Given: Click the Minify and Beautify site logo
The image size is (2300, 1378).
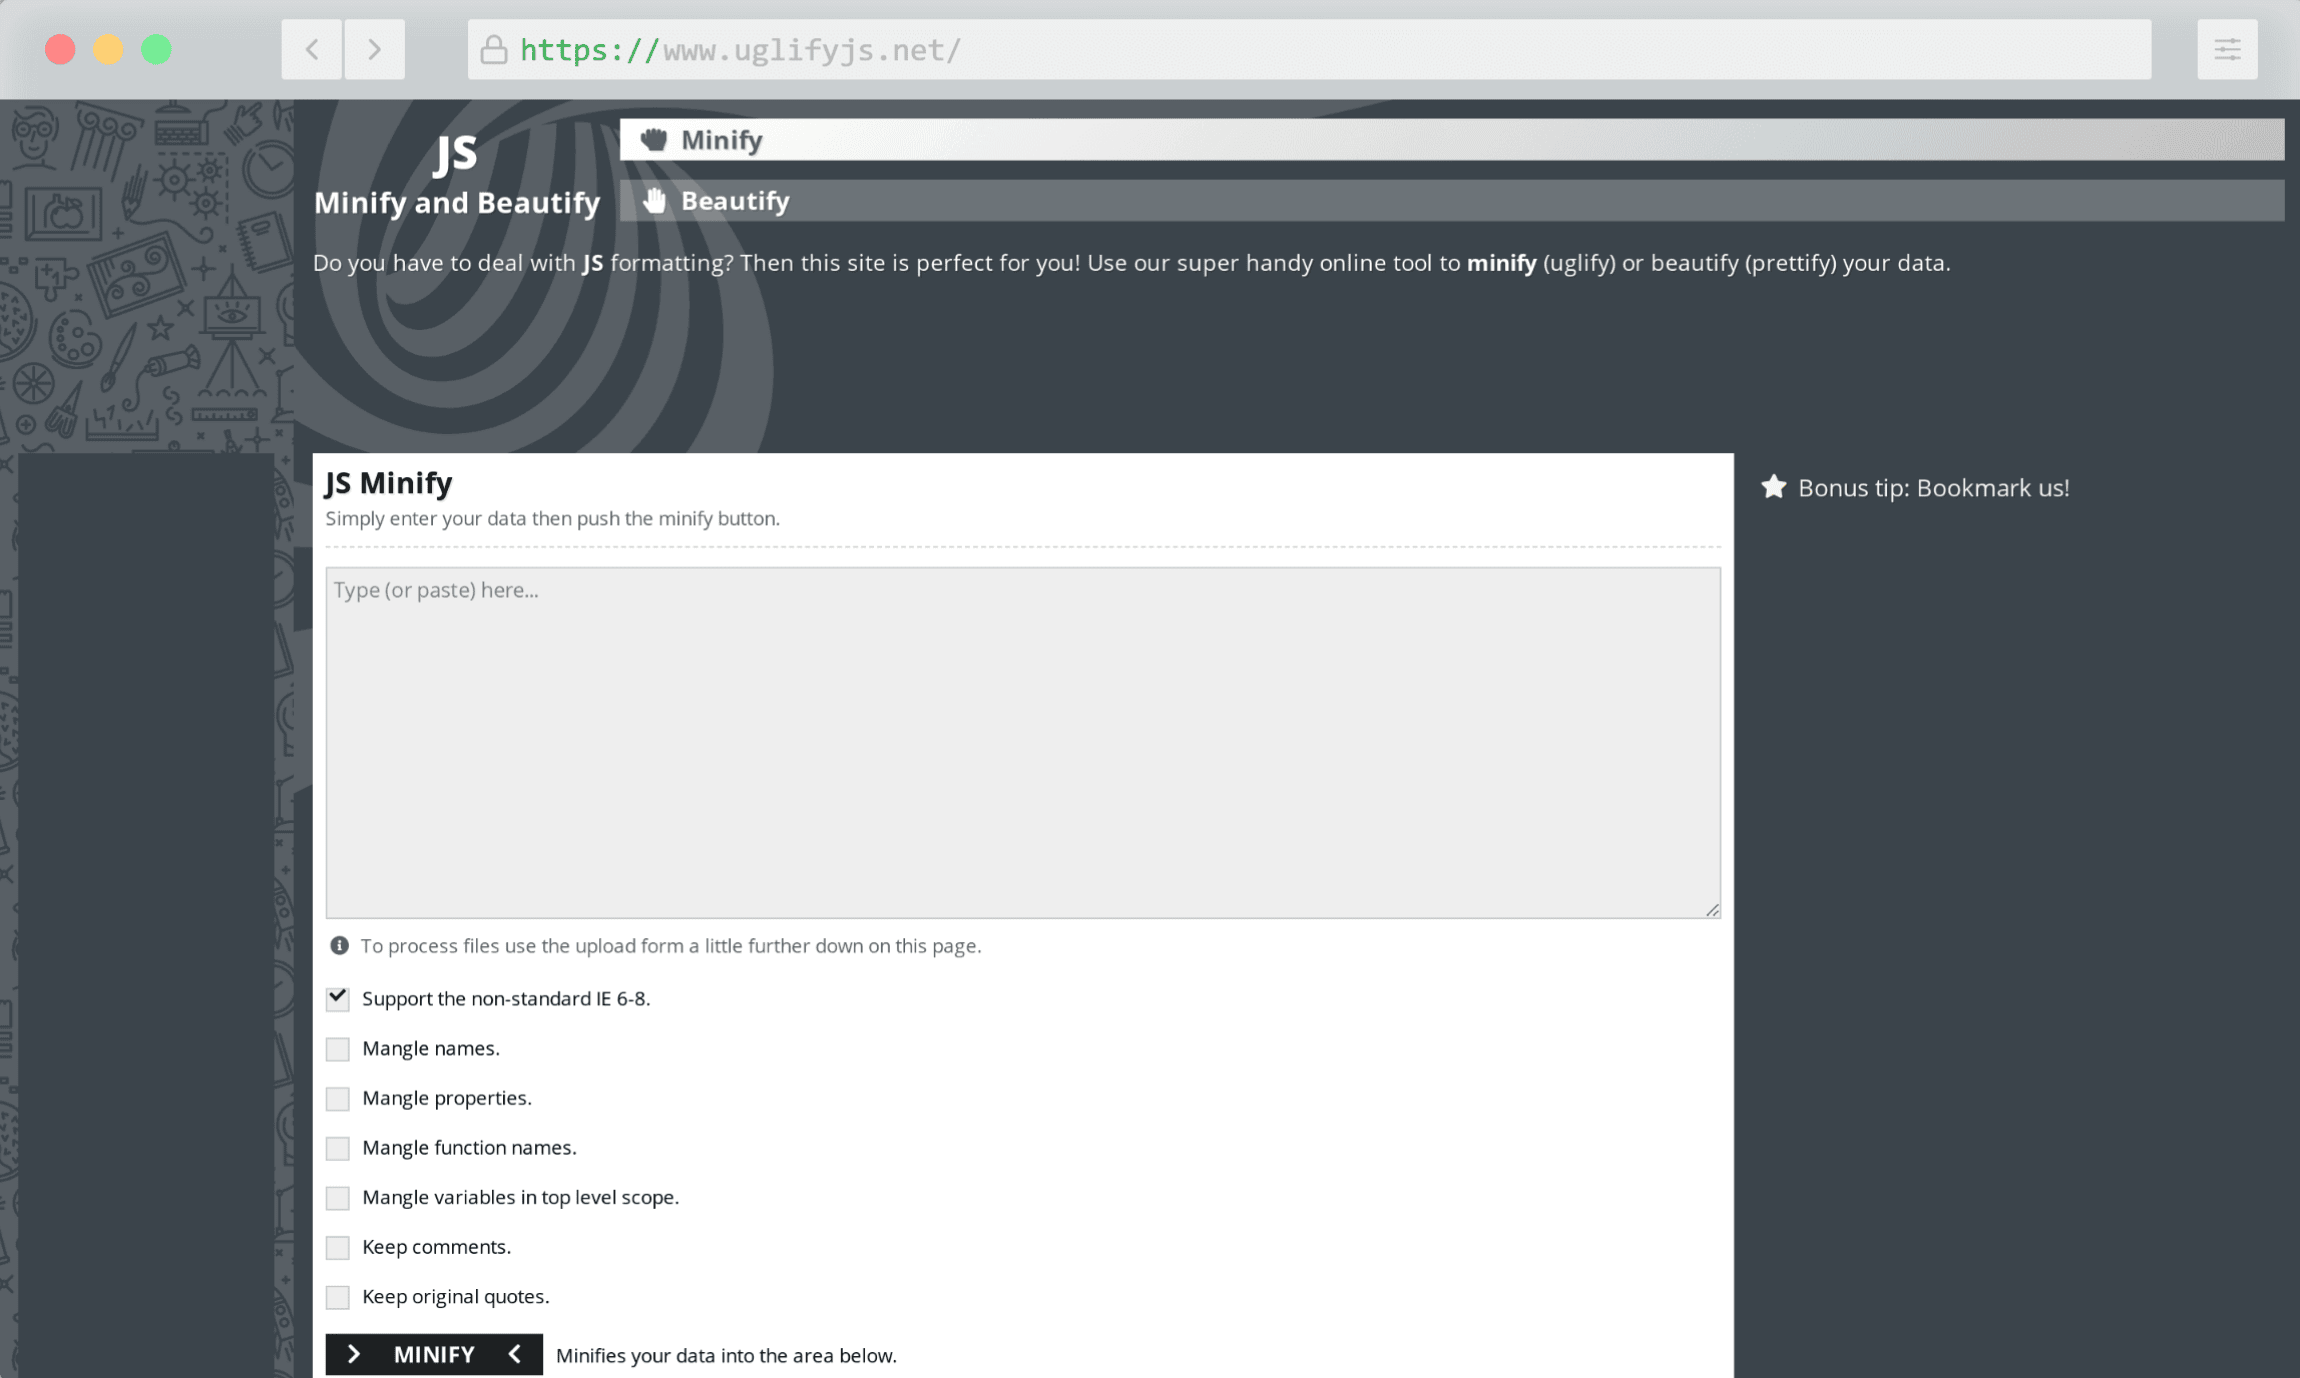Looking at the screenshot, I should pyautogui.click(x=457, y=175).
